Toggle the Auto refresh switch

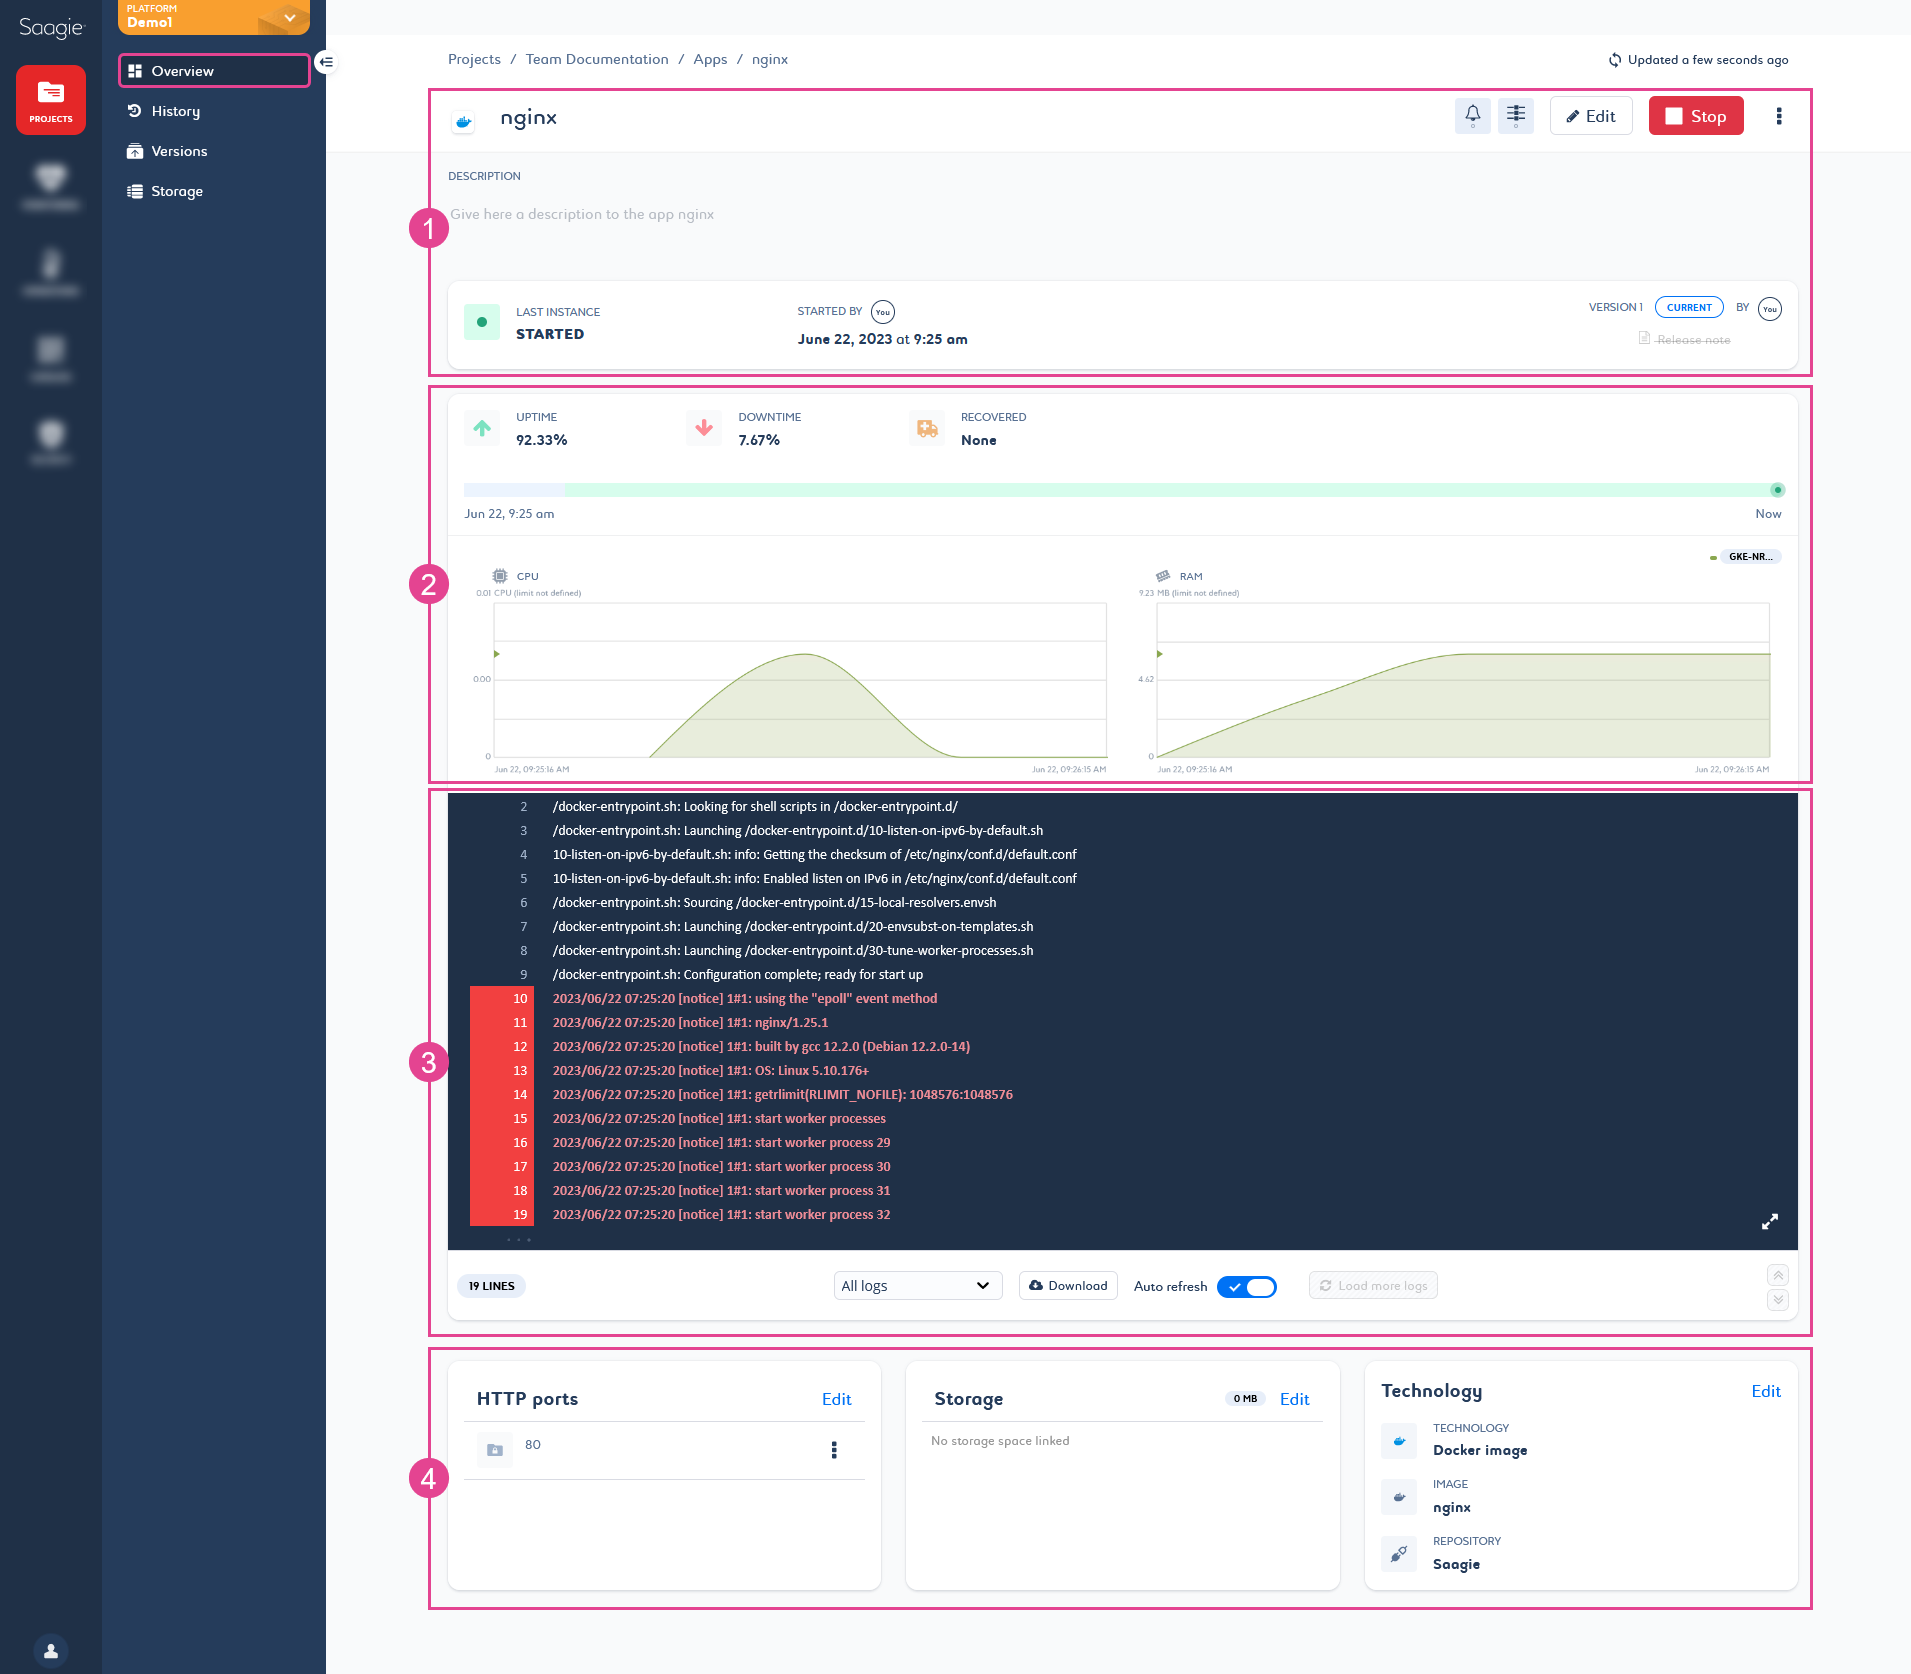coord(1247,1287)
